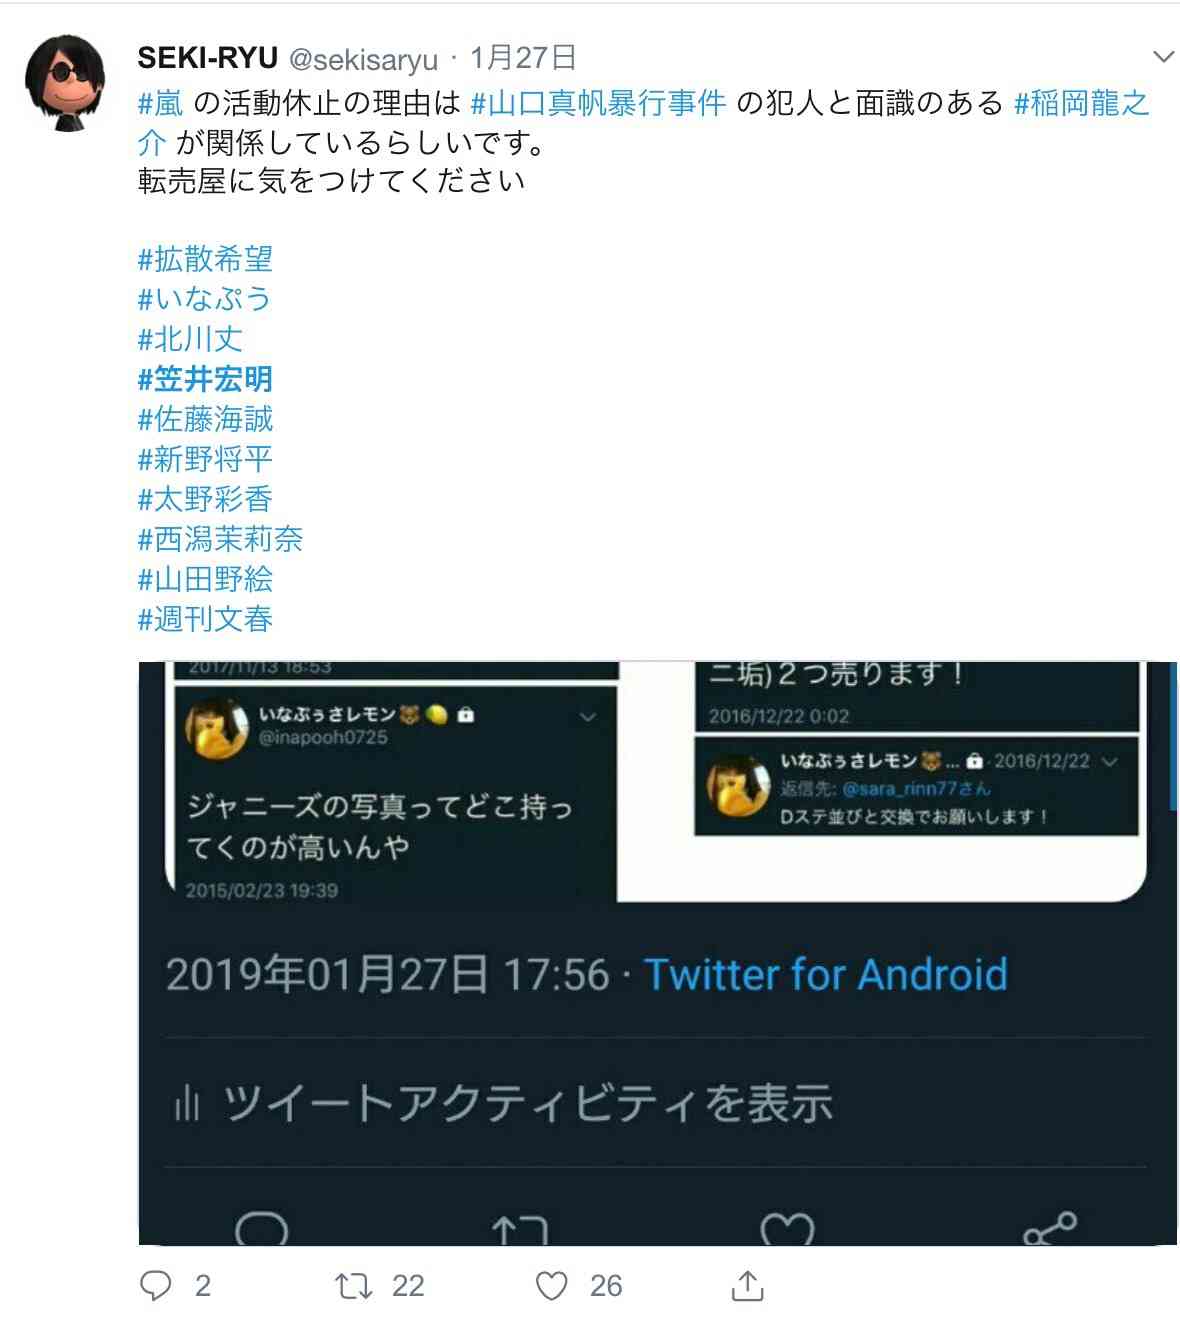Visit the @sekisaryu handle
The height and width of the screenshot is (1327, 1180).
pos(364,59)
